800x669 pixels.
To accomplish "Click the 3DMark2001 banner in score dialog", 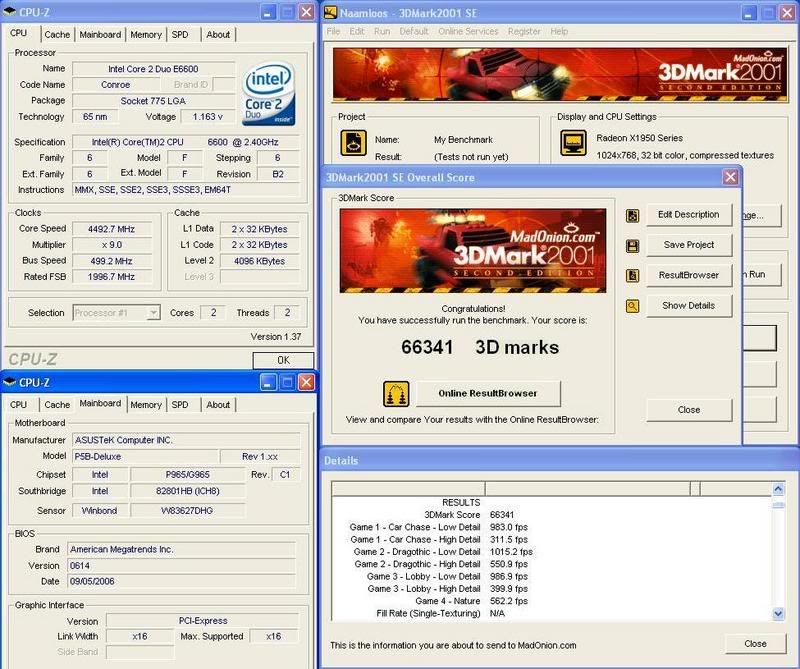I will (x=473, y=251).
